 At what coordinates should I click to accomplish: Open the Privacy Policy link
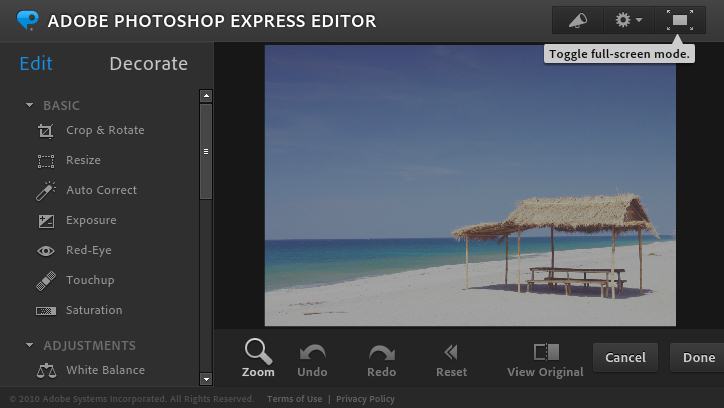365,399
